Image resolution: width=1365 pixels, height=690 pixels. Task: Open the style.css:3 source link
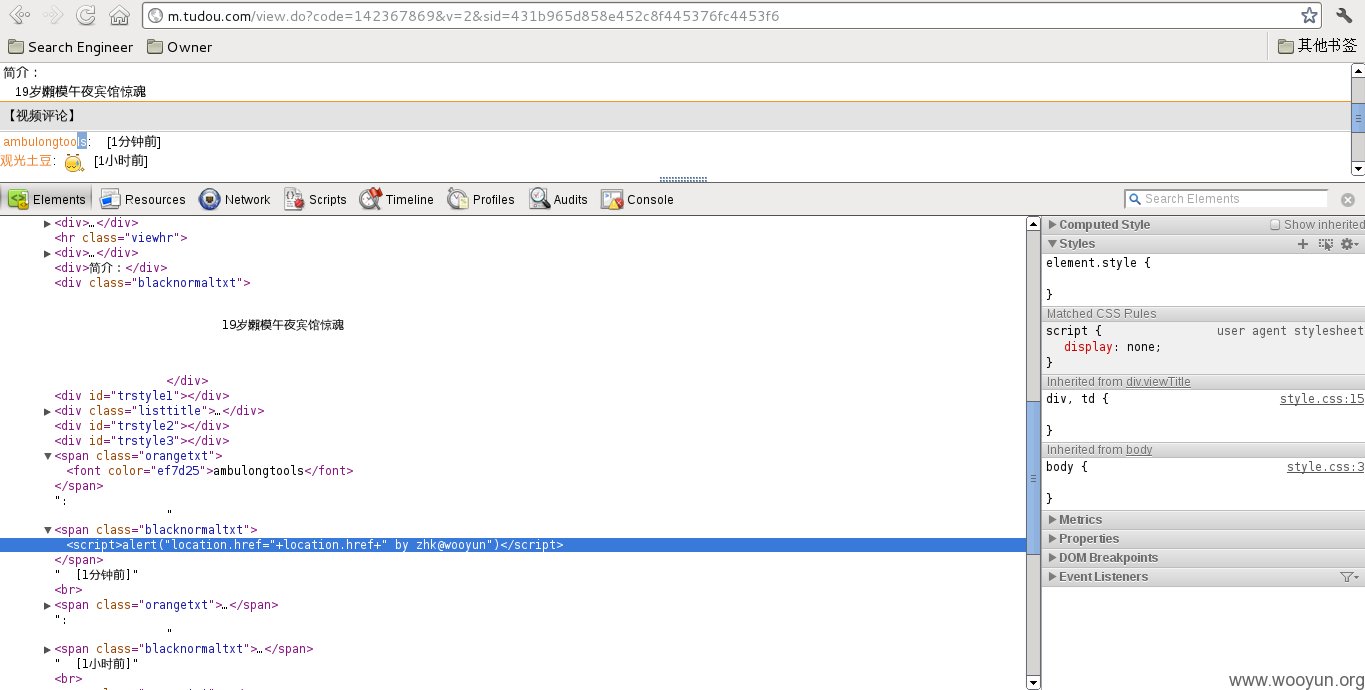pyautogui.click(x=1325, y=467)
